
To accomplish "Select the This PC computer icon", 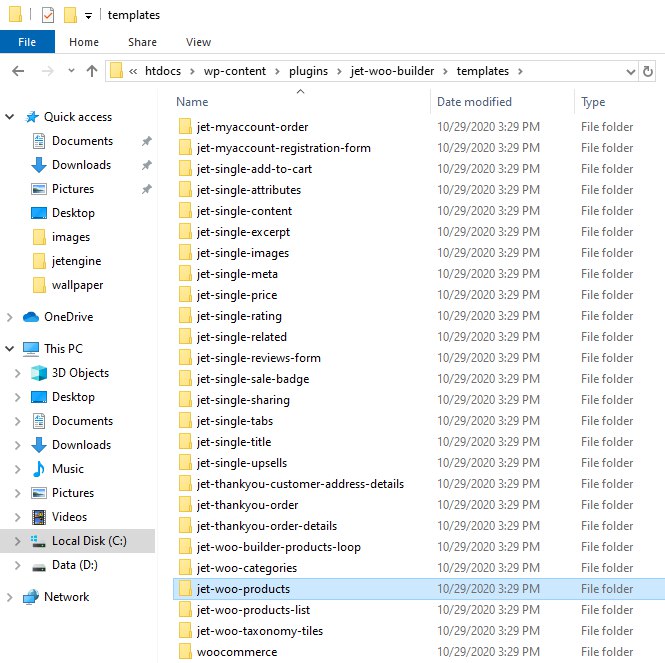I will pos(31,349).
